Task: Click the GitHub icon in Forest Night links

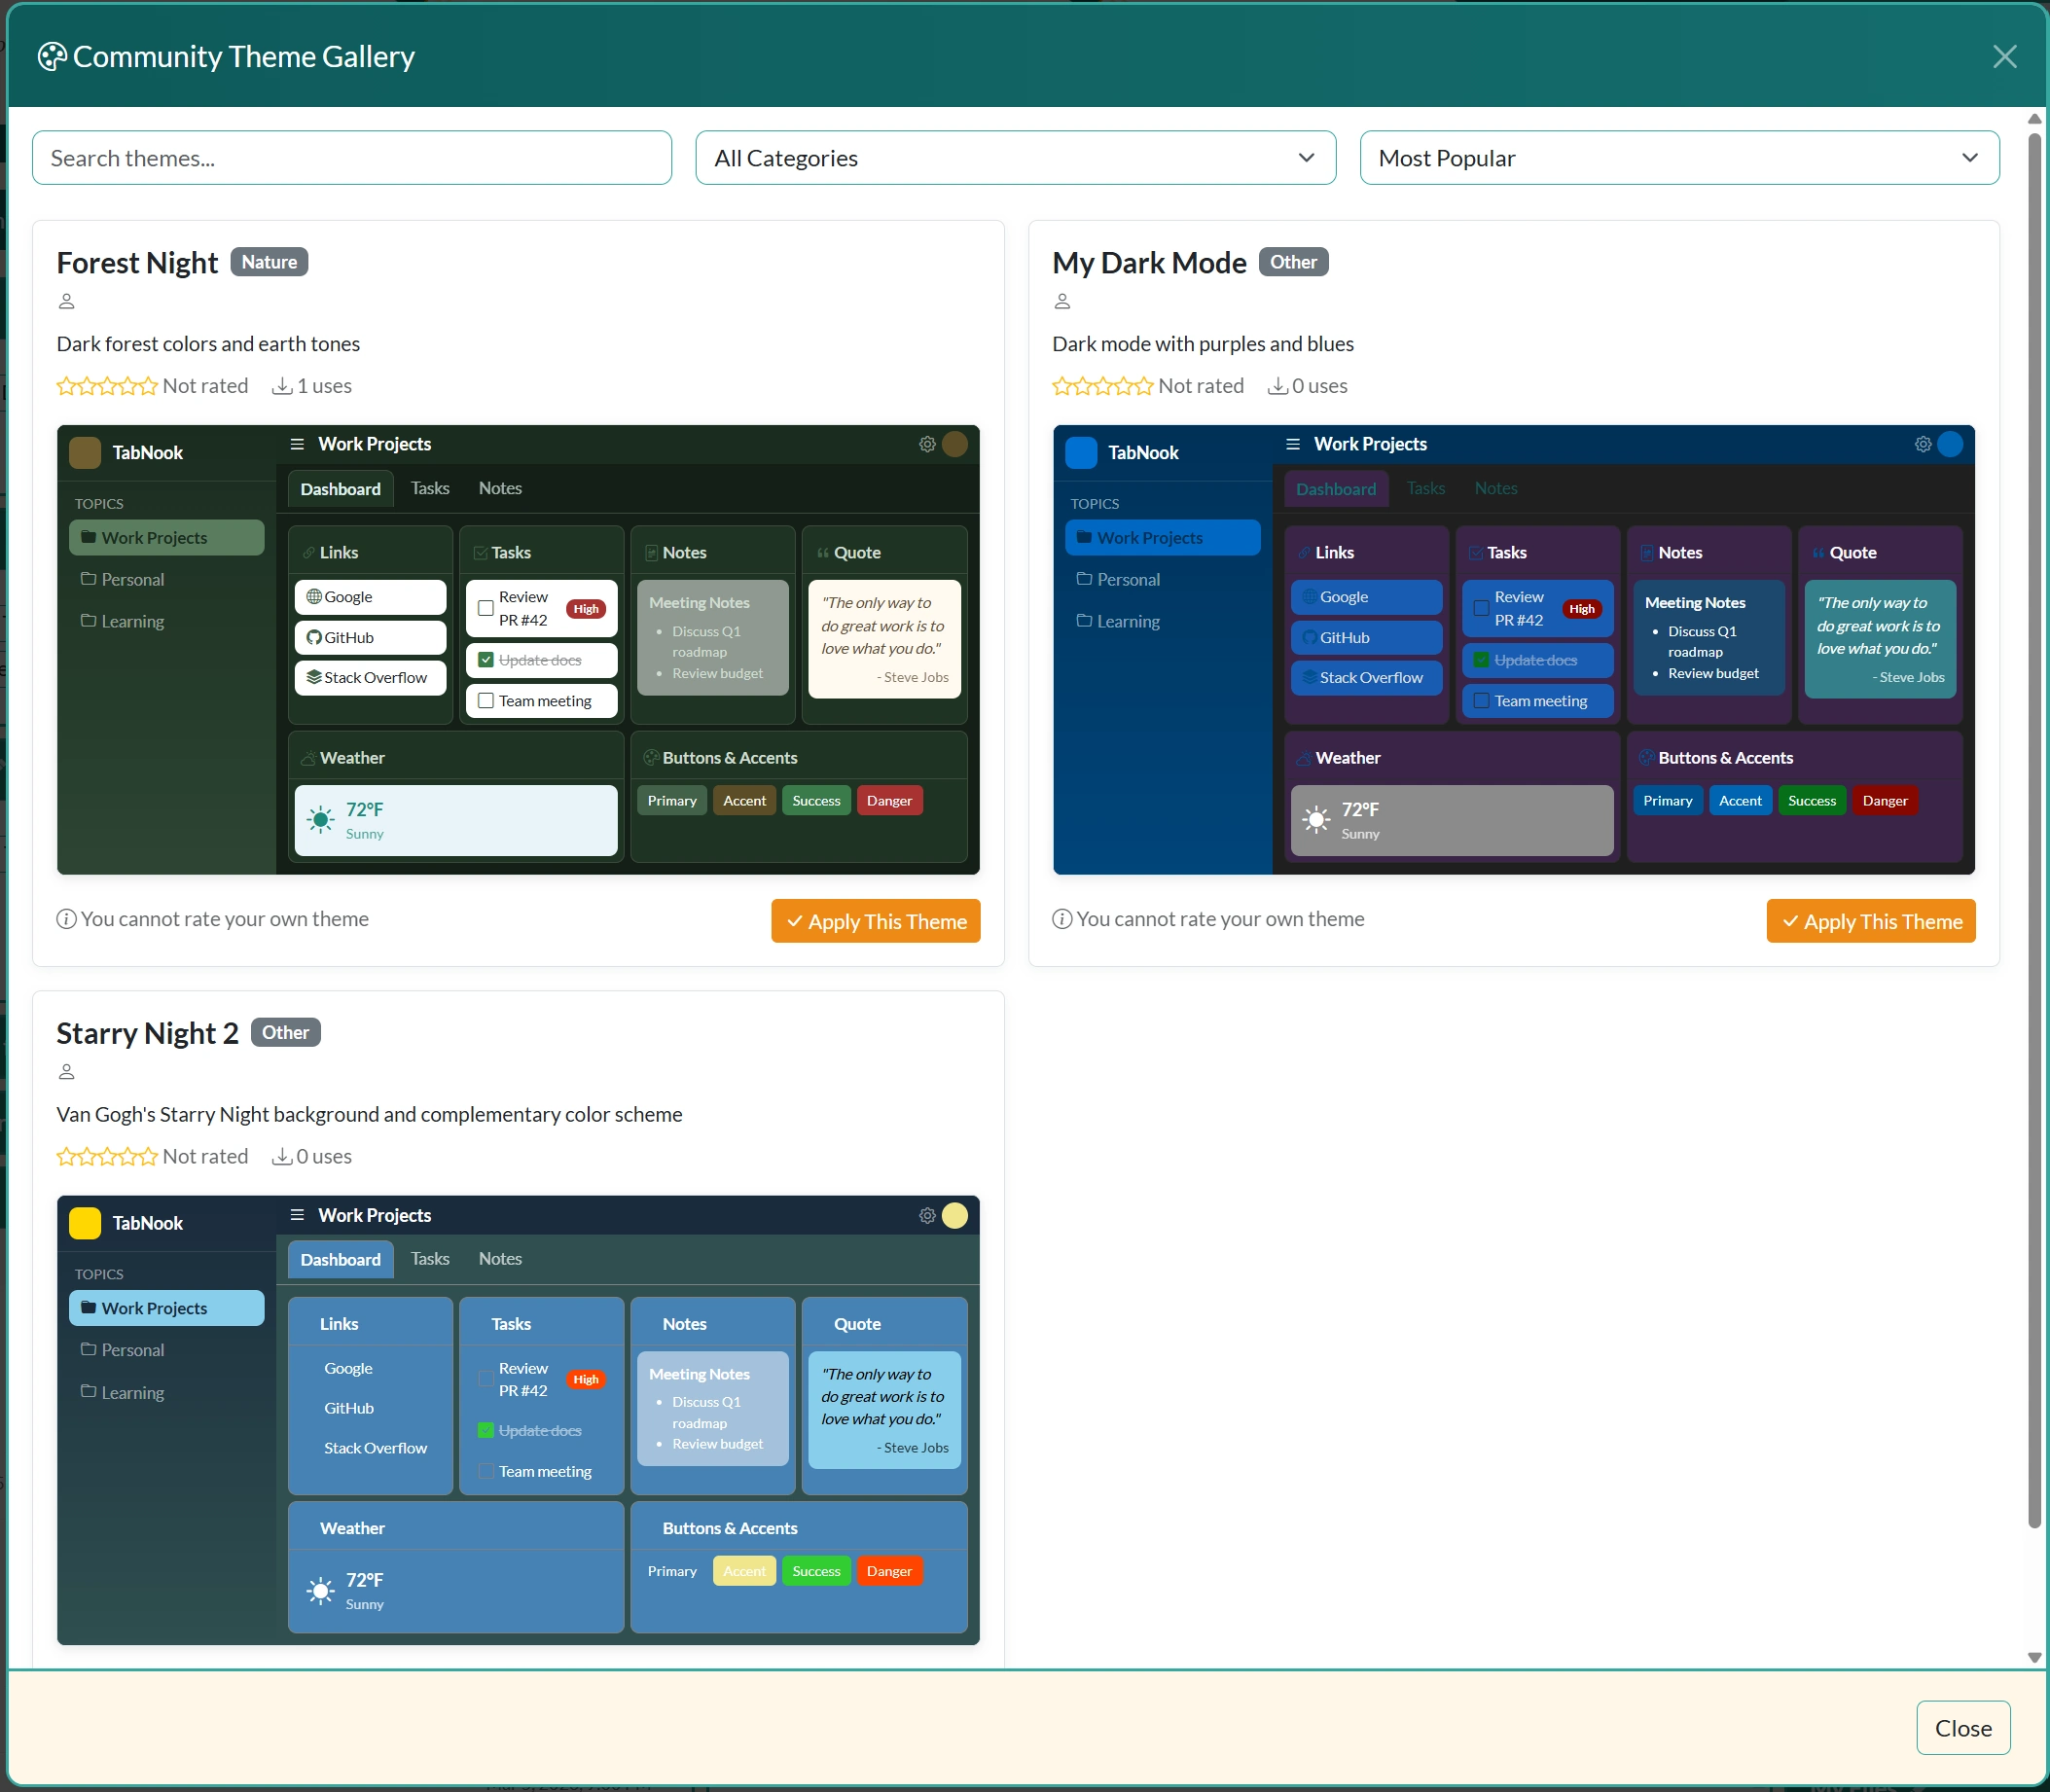Action: click(314, 637)
